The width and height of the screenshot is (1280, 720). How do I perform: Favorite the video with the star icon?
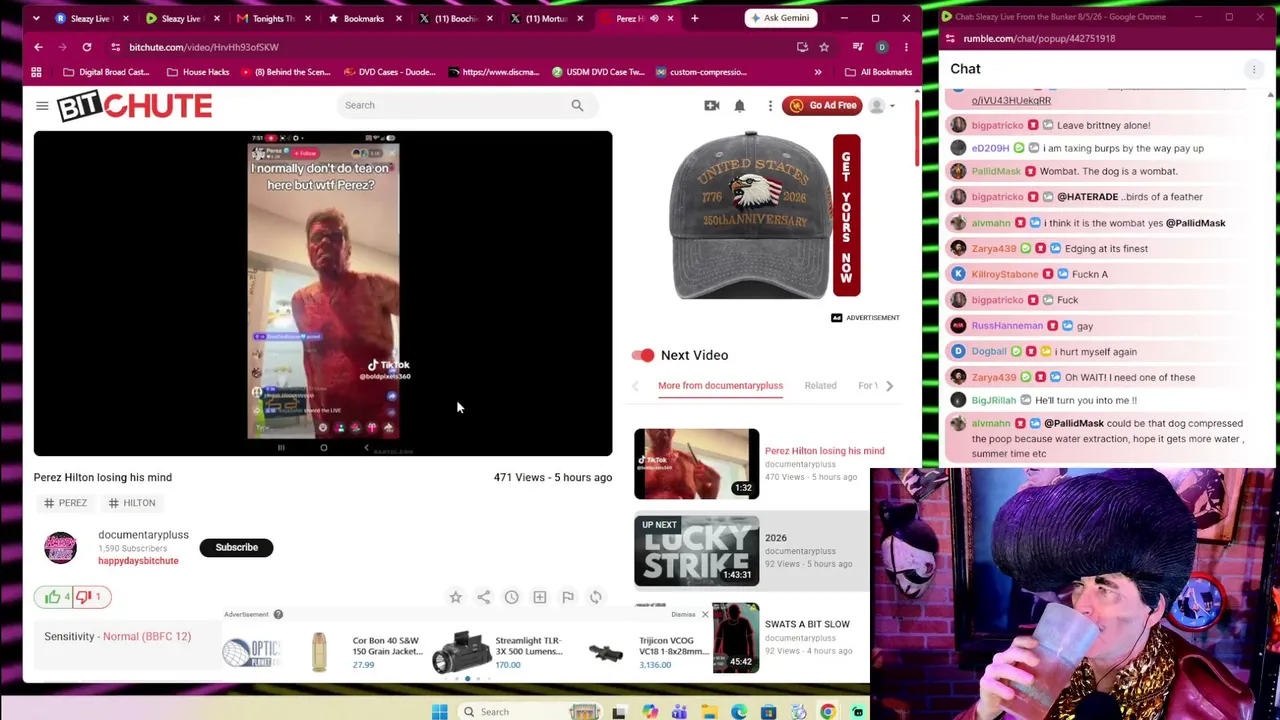(455, 597)
